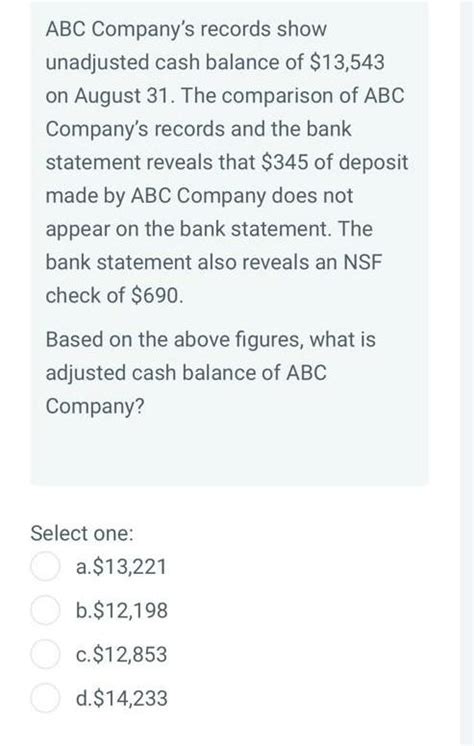Image resolution: width=474 pixels, height=746 pixels.
Task: Tap the c.$12,853 answer text
Action: [121, 654]
